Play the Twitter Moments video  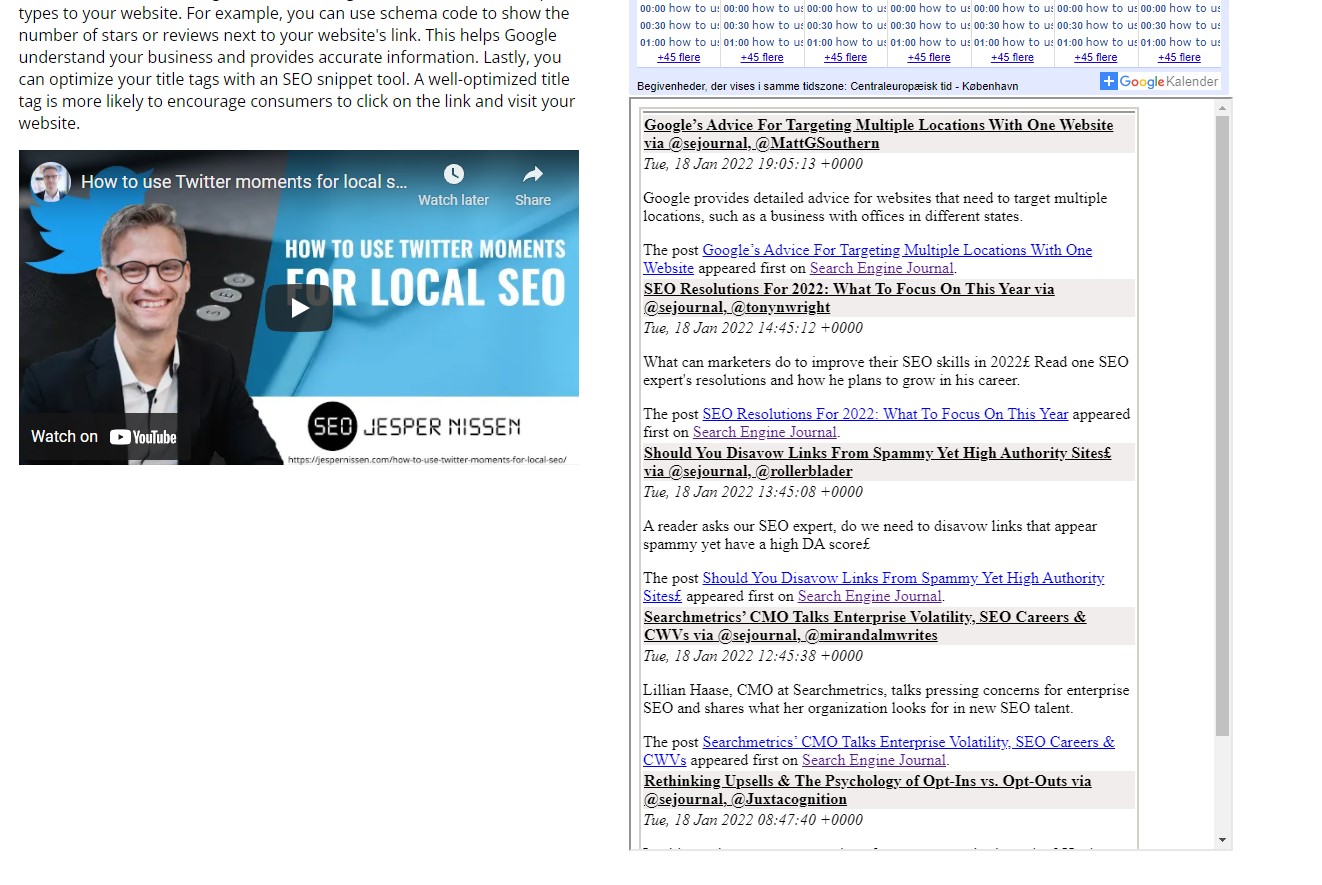point(298,307)
